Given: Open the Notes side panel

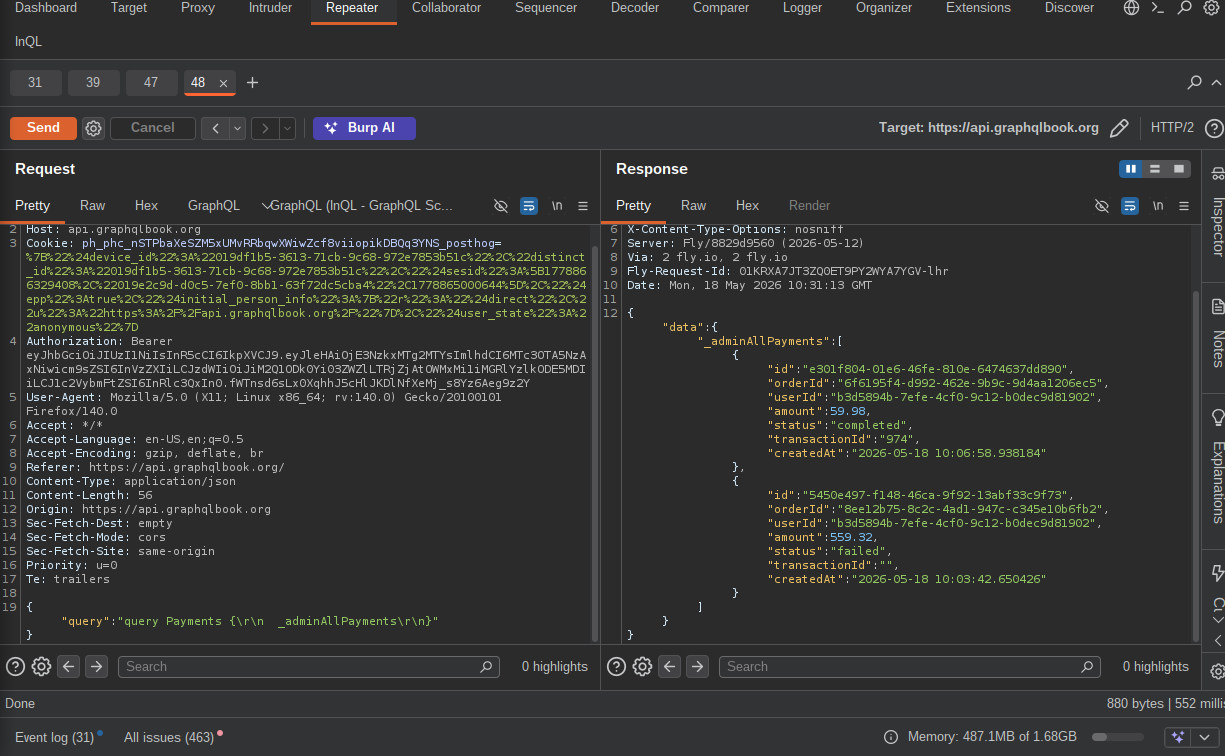Looking at the screenshot, I should click(x=1217, y=334).
